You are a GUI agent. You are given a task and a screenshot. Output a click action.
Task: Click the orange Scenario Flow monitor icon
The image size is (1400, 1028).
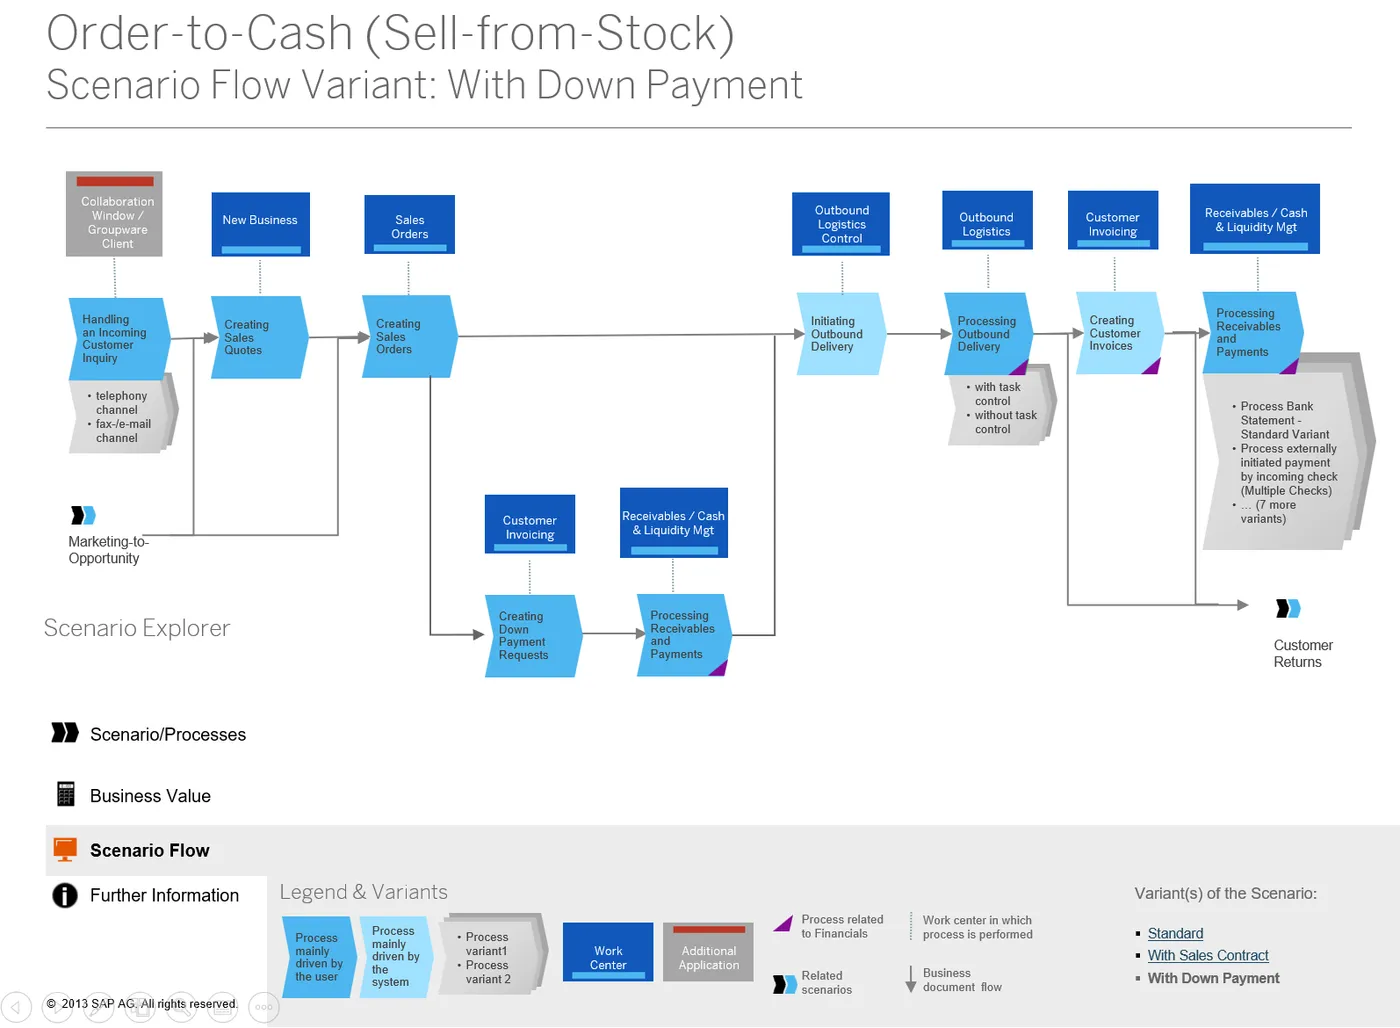(x=65, y=850)
